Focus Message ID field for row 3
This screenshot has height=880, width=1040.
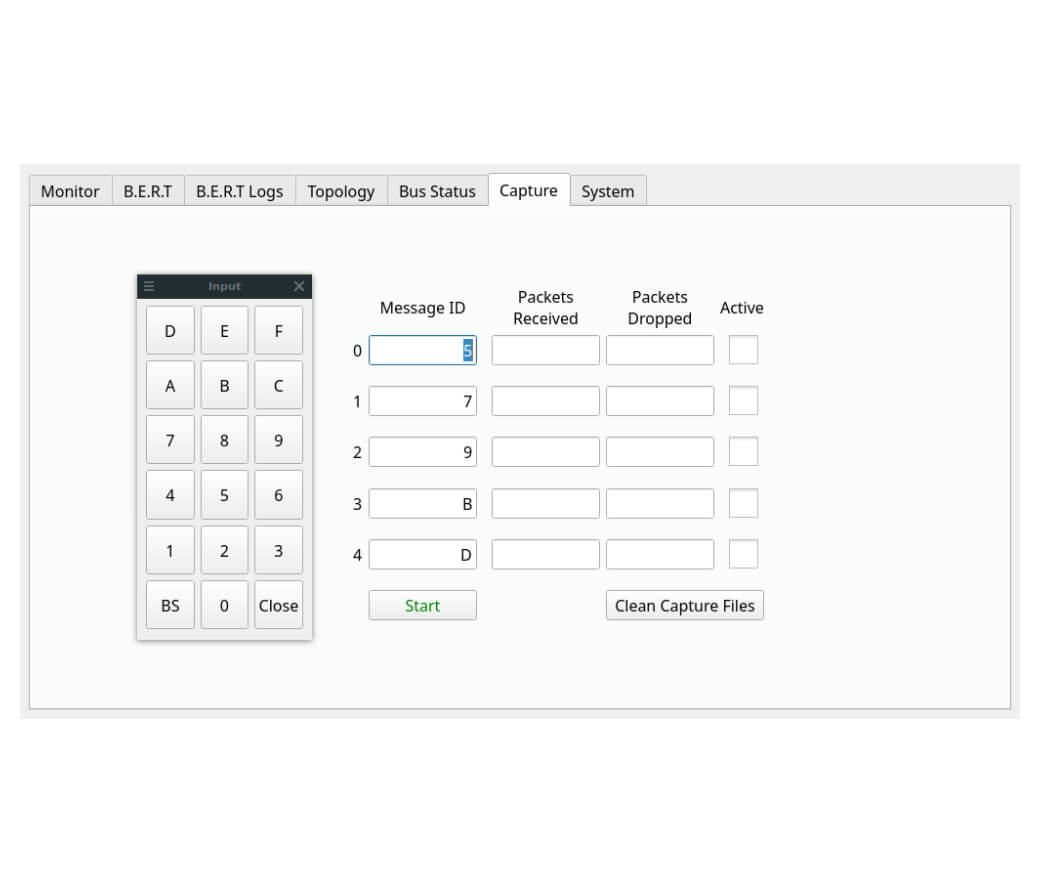click(422, 504)
